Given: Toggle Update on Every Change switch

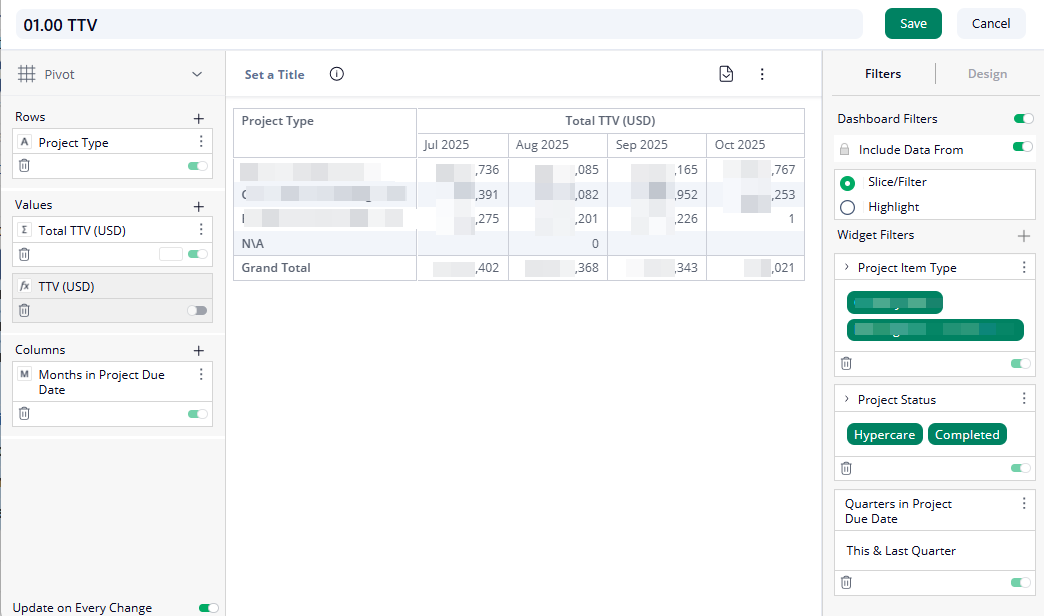Looking at the screenshot, I should coord(208,607).
